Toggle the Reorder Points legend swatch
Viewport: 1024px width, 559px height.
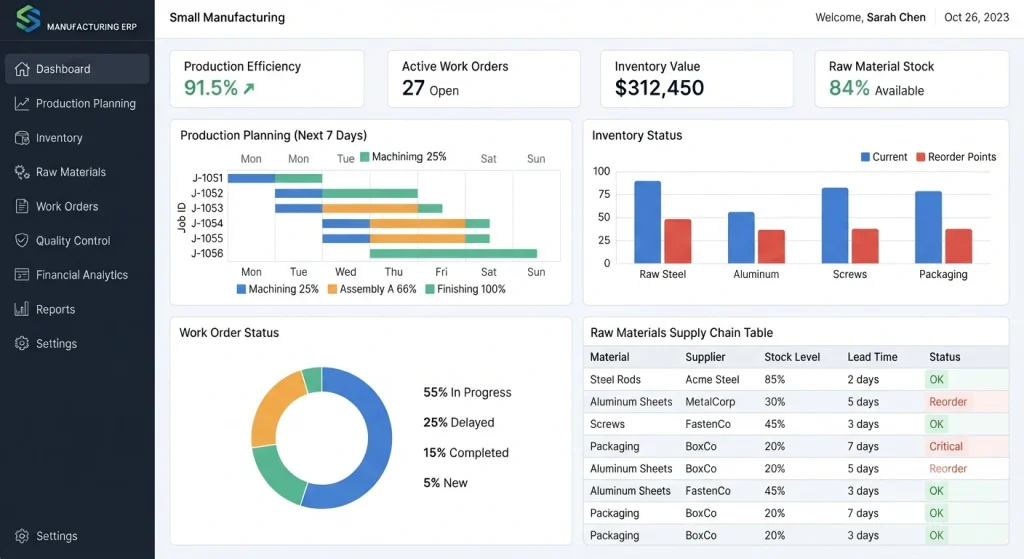point(921,157)
